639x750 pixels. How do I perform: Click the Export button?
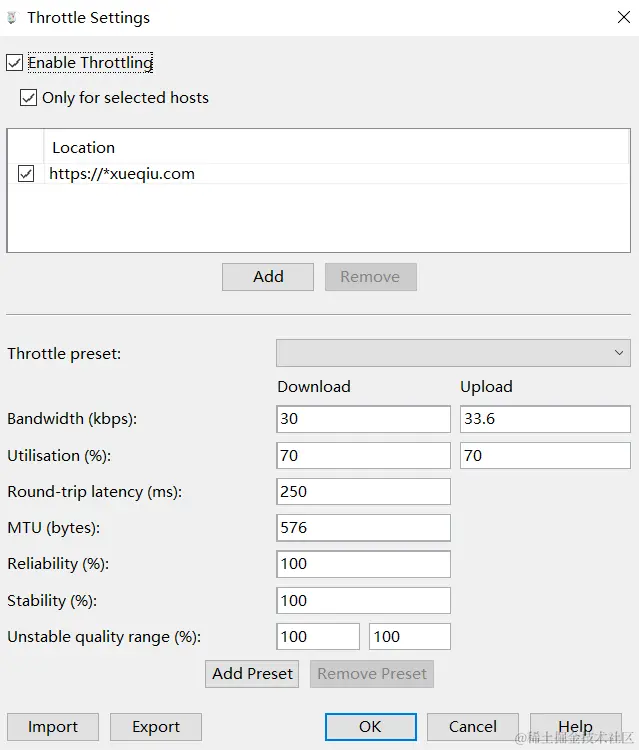[x=156, y=727]
